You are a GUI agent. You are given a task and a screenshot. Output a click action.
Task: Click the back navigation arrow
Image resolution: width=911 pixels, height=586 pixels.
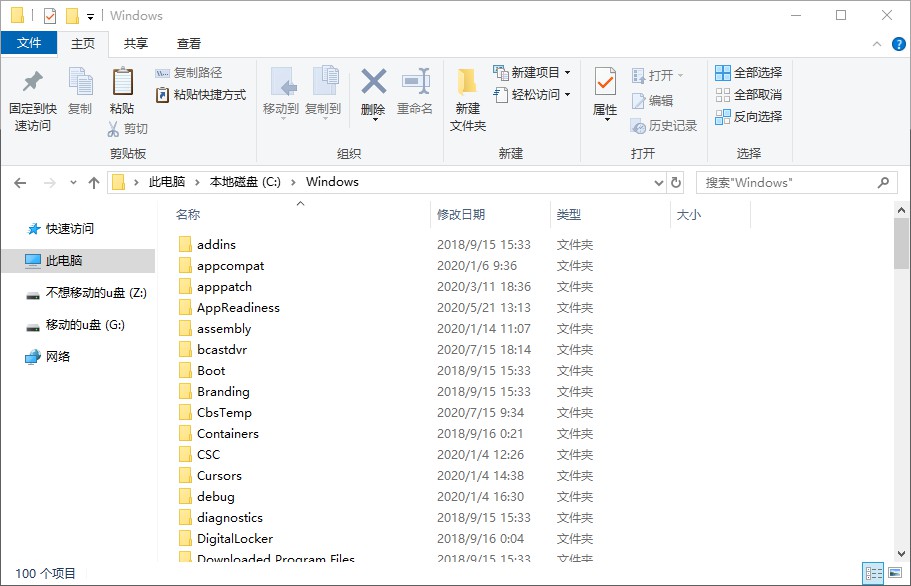[x=20, y=183]
